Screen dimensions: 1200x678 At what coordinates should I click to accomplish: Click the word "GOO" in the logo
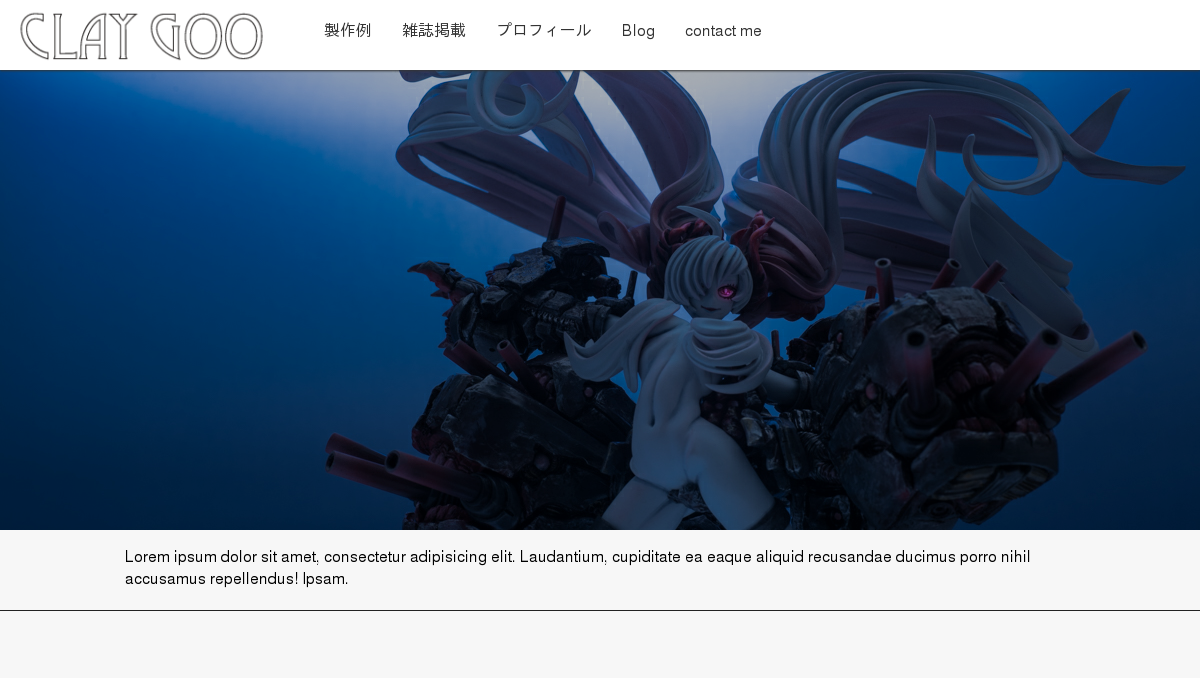(x=207, y=36)
